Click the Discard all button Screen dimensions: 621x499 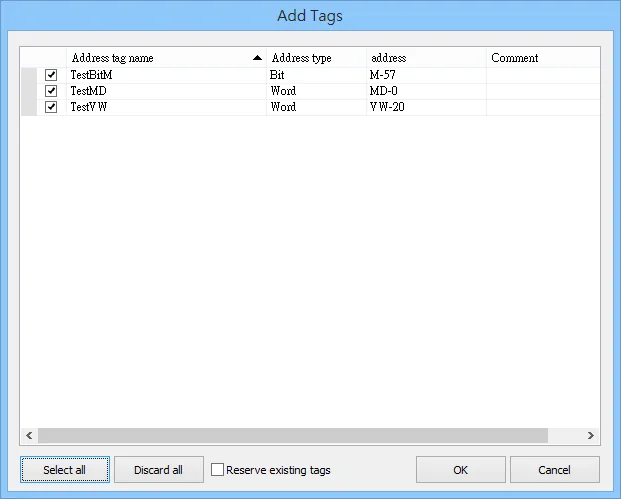(x=159, y=470)
